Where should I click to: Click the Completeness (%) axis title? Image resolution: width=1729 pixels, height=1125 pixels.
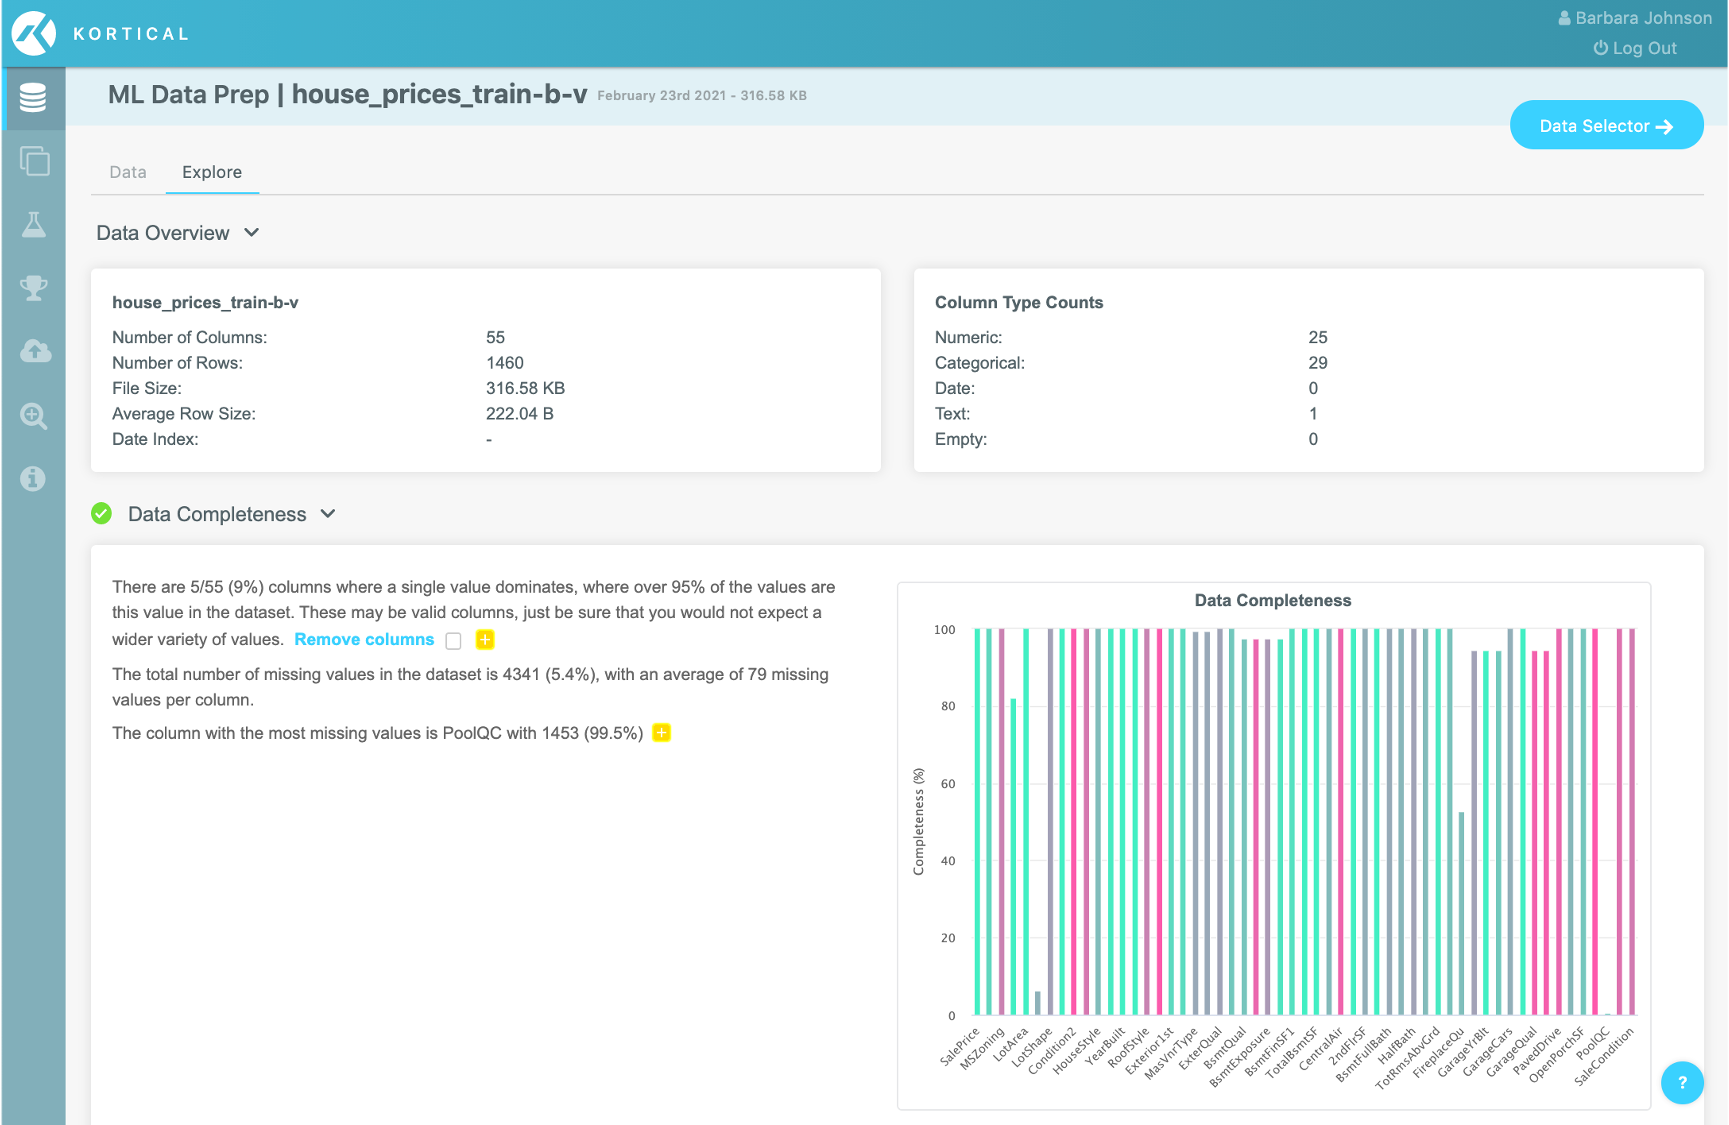point(919,822)
